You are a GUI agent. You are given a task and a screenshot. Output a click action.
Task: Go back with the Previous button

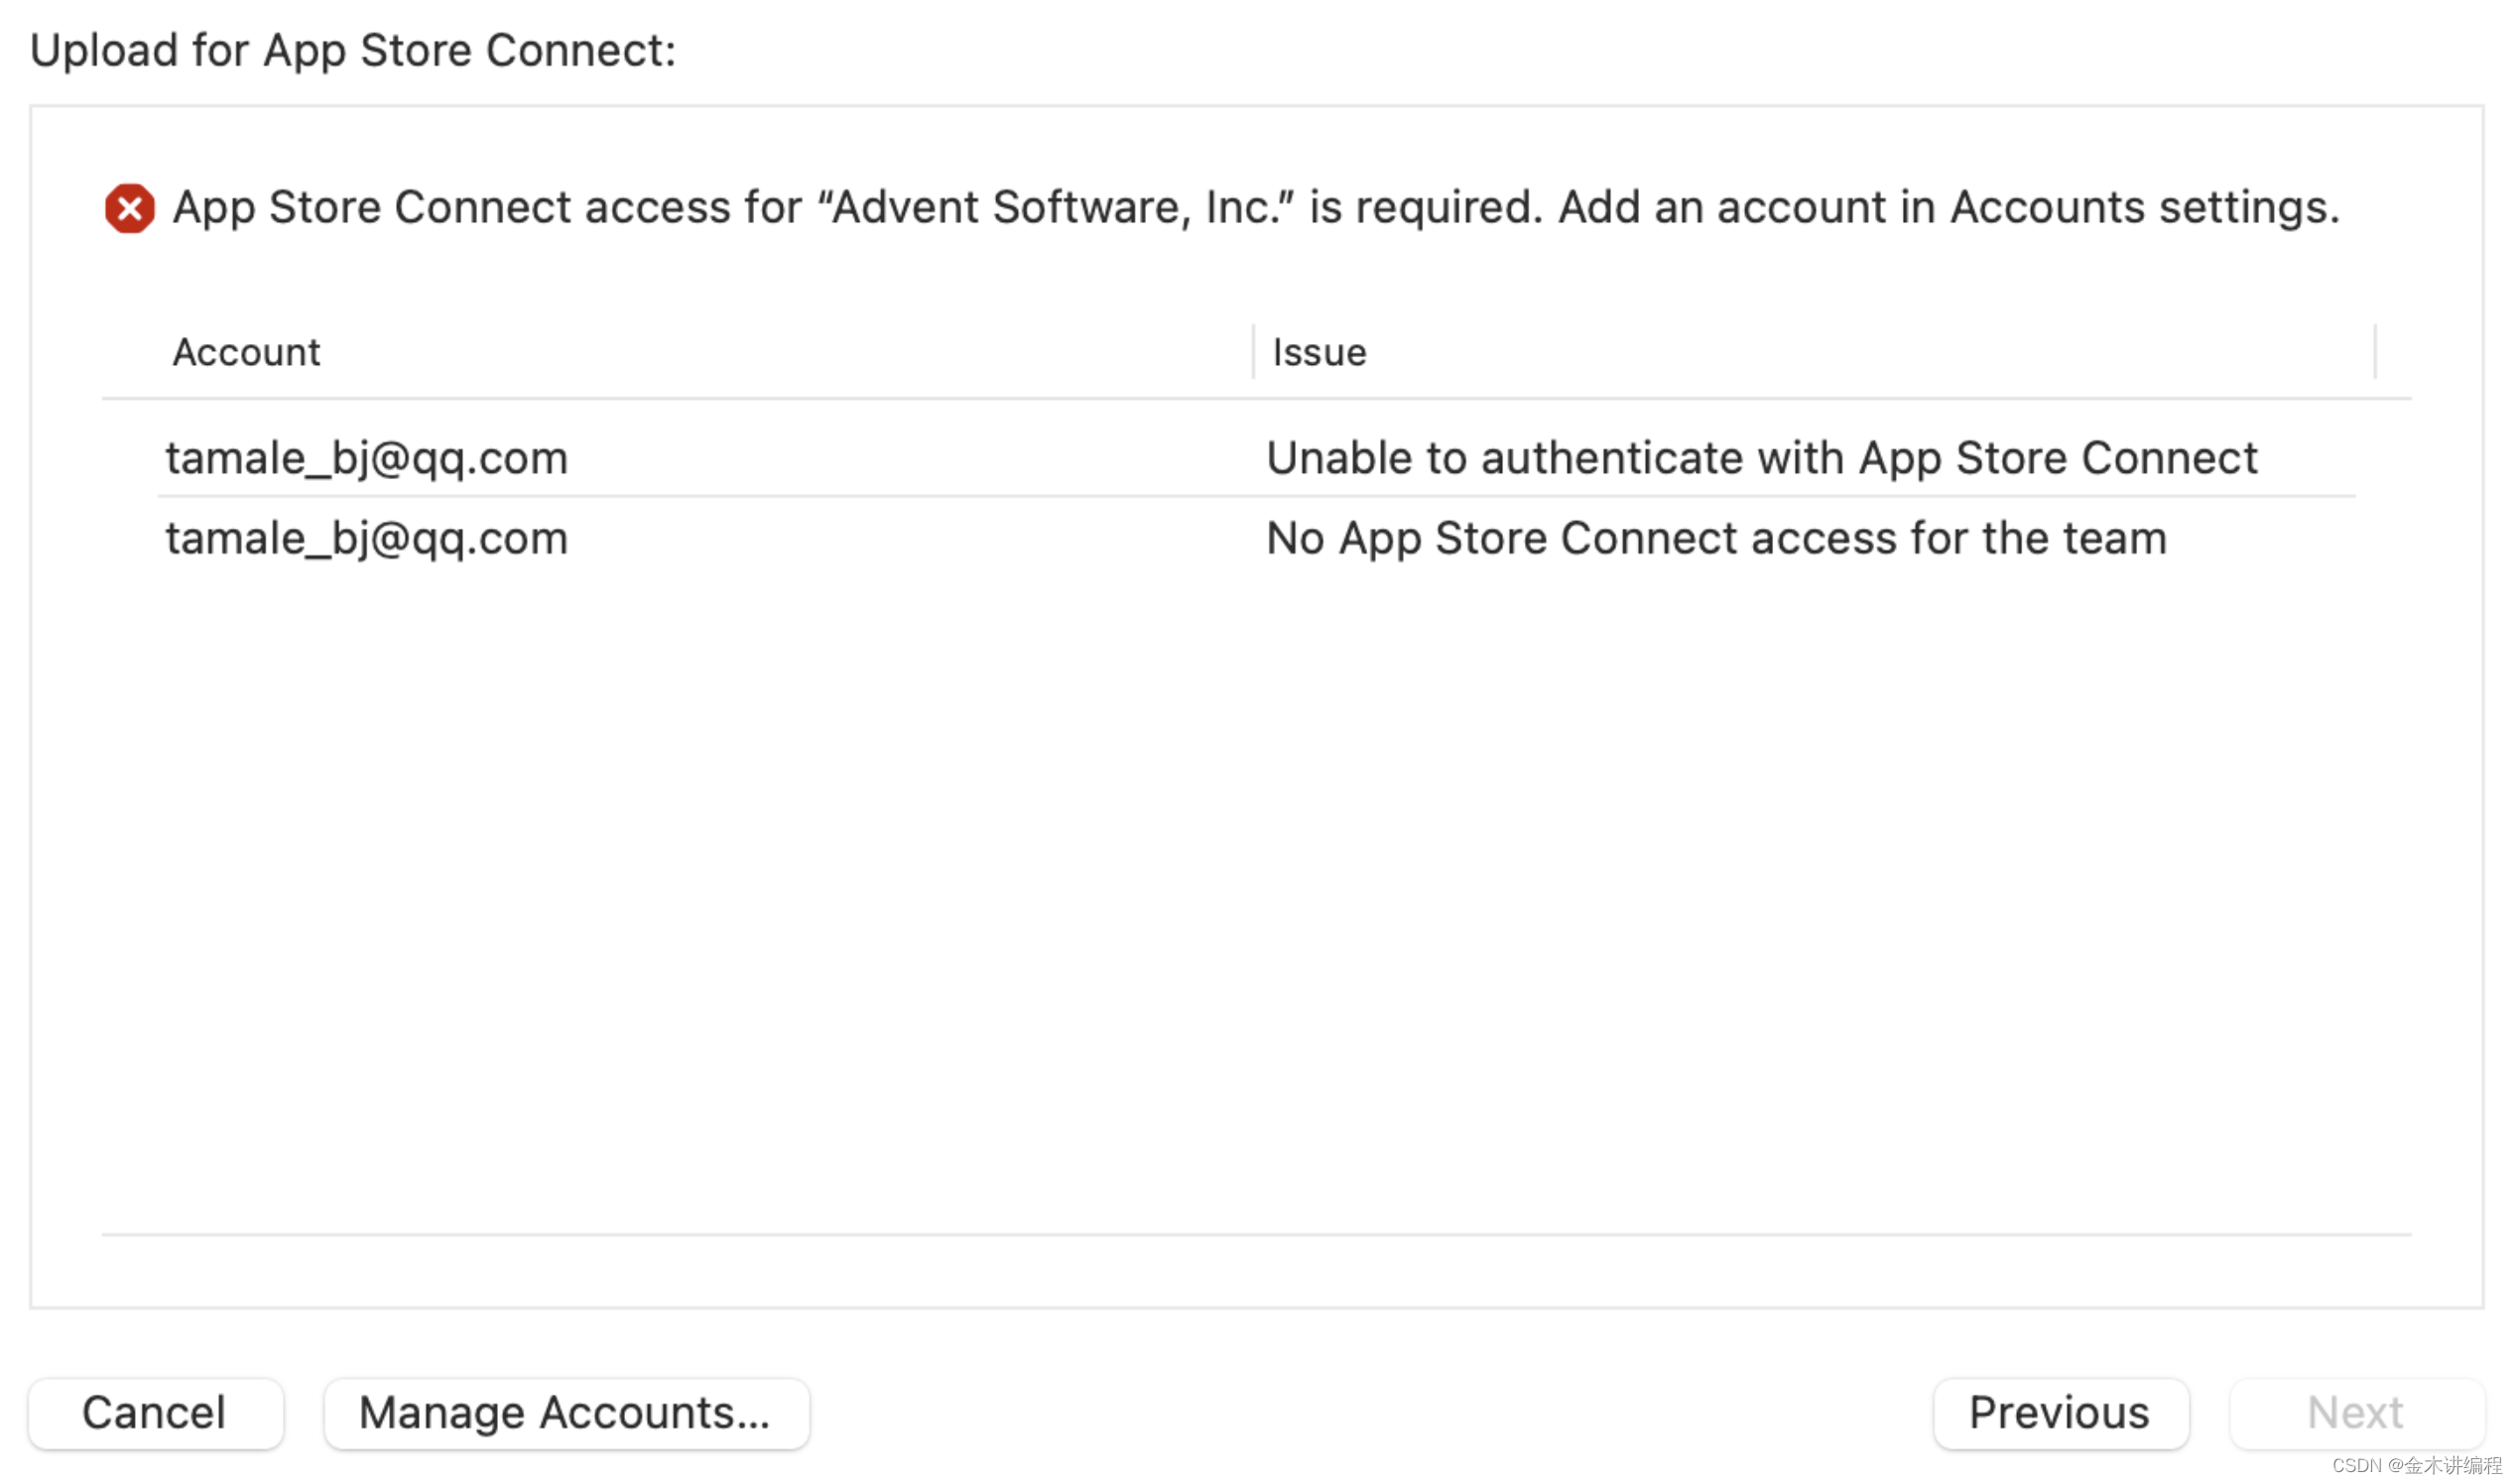(2060, 1413)
